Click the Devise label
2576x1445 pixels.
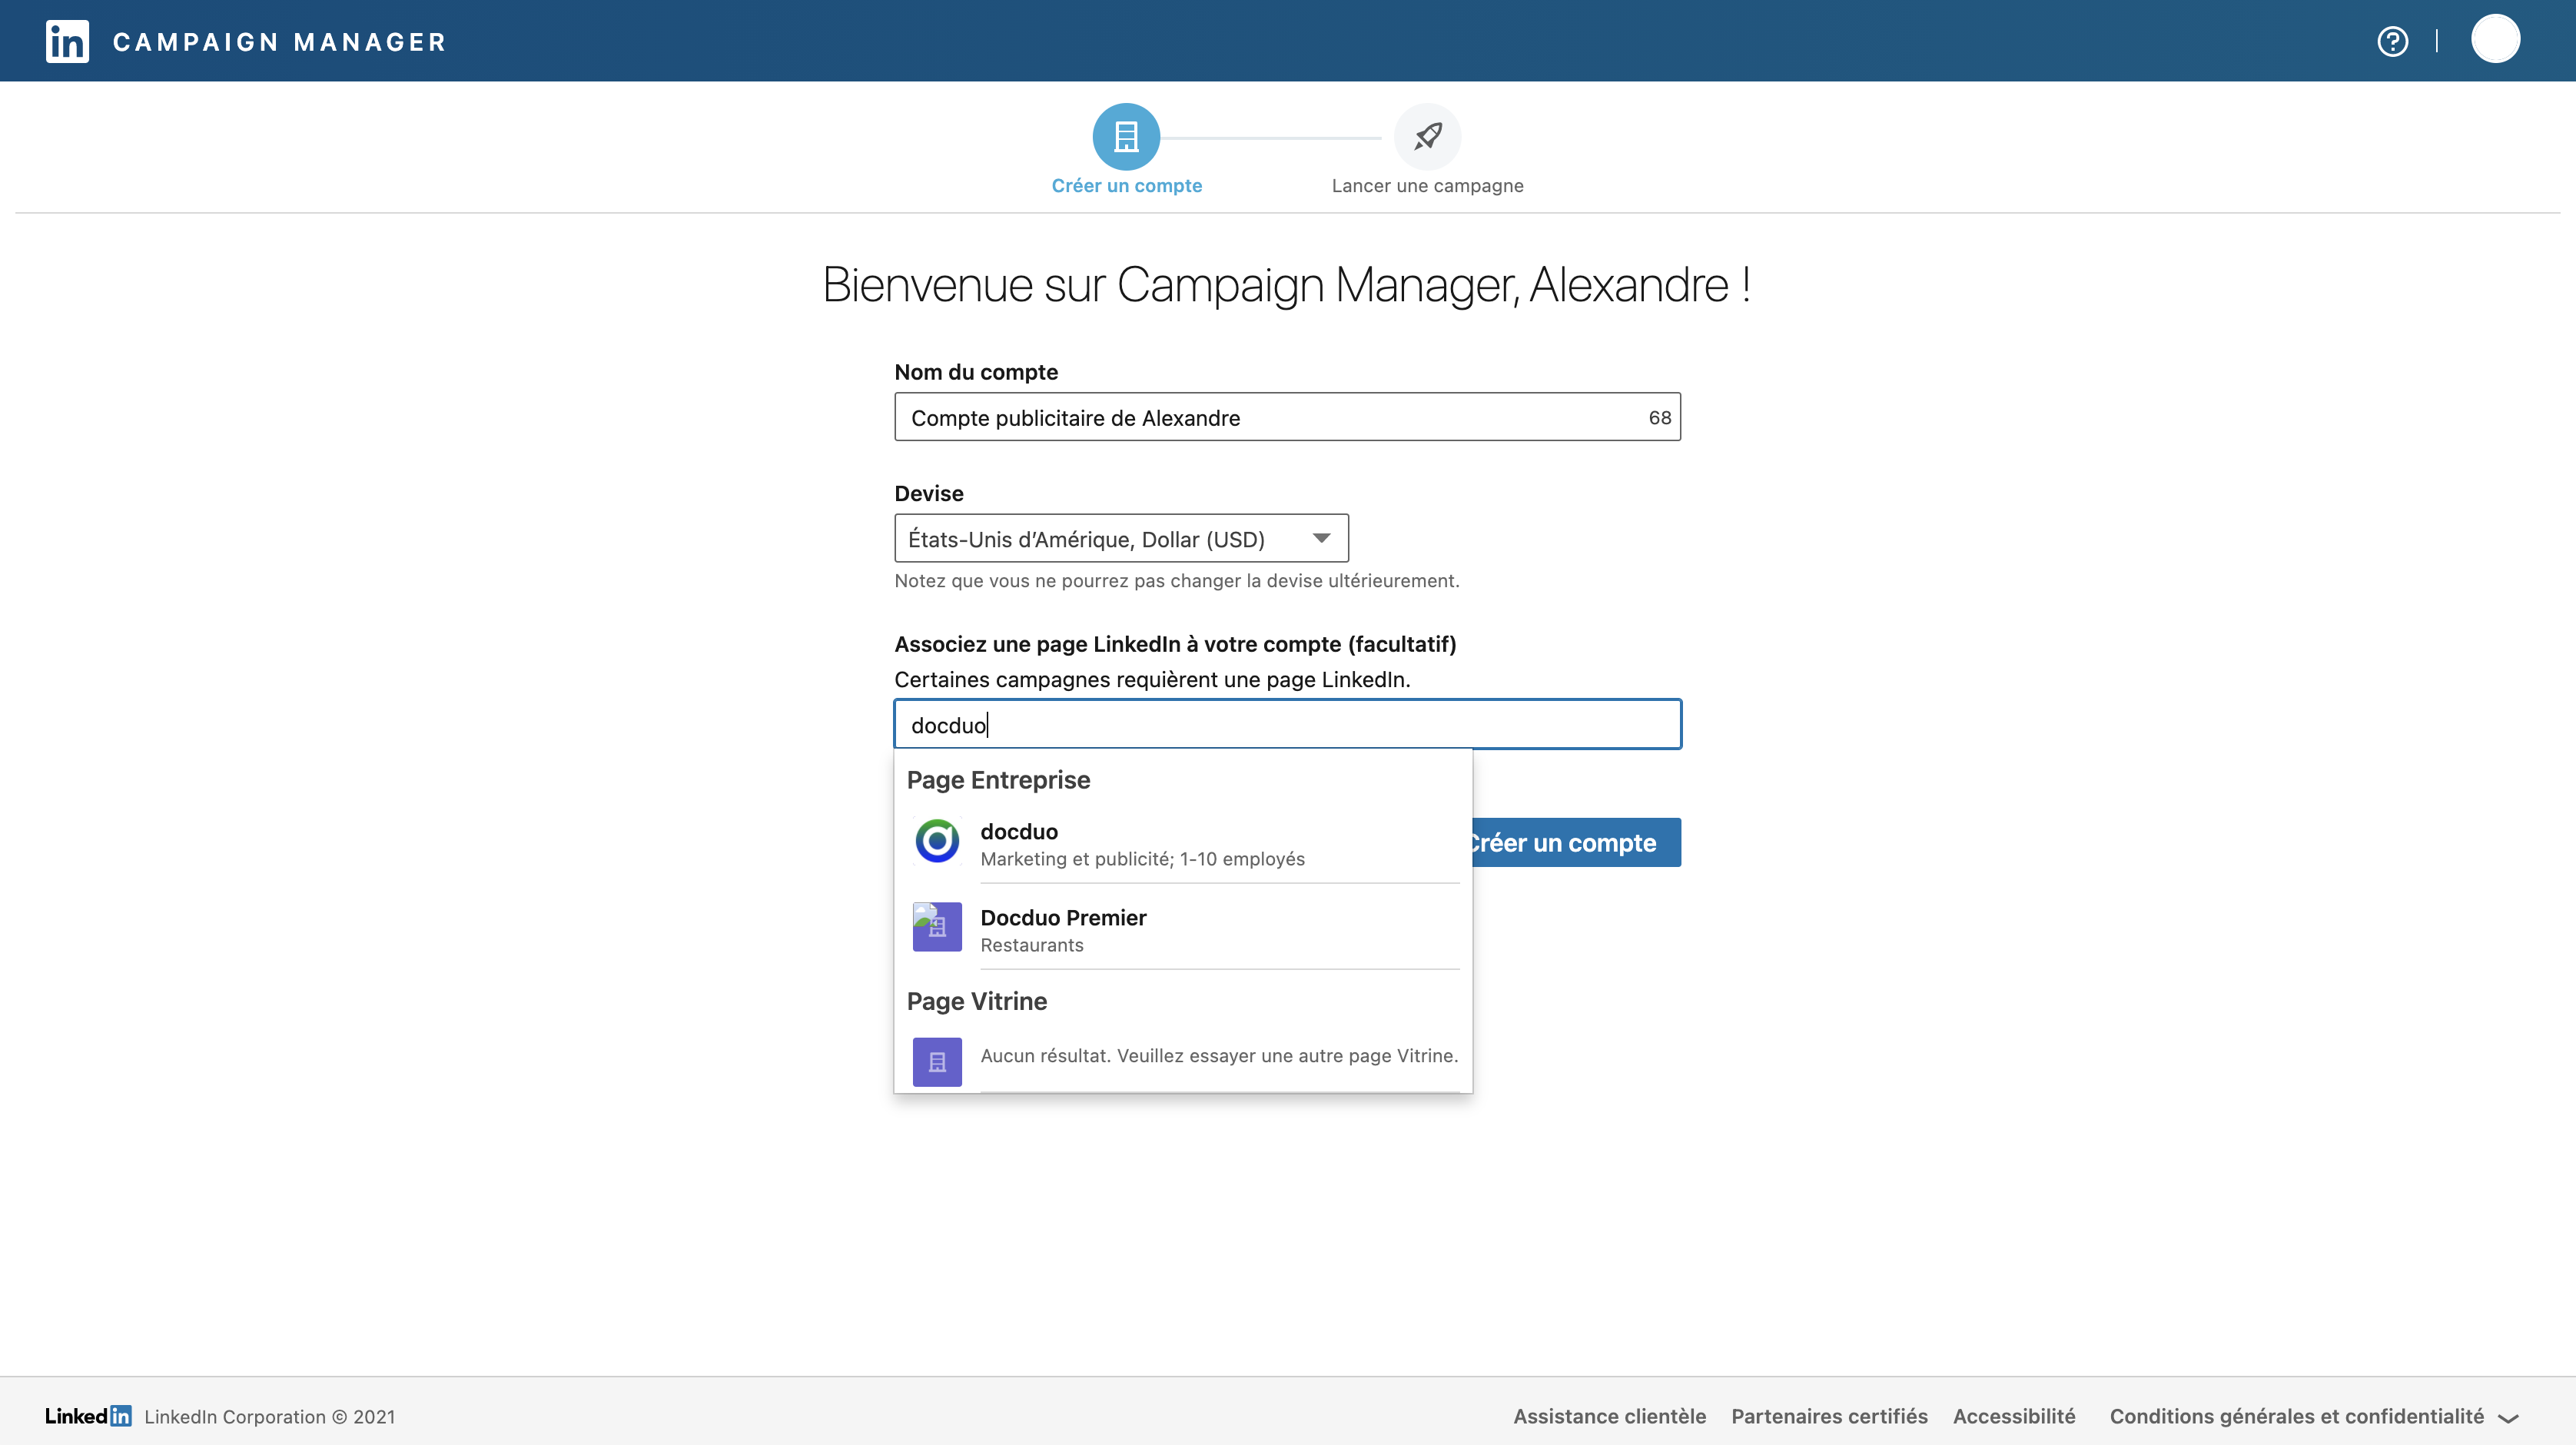coord(928,493)
